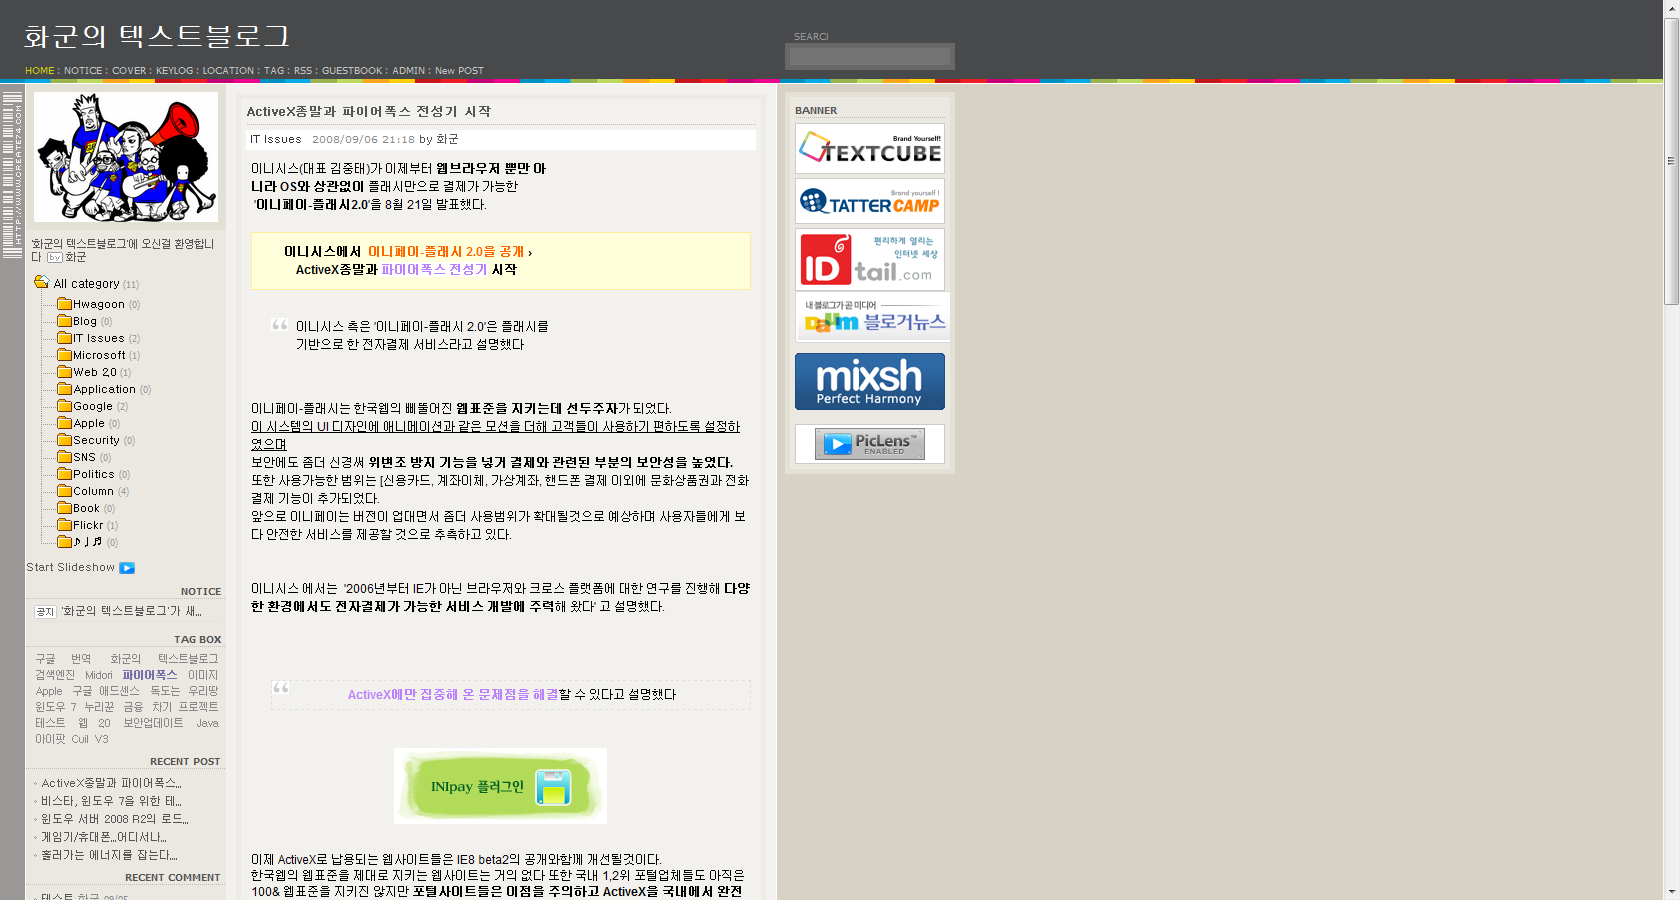Open the mixsh Perfect Harmony banner
The width and height of the screenshot is (1680, 900).
coord(870,381)
